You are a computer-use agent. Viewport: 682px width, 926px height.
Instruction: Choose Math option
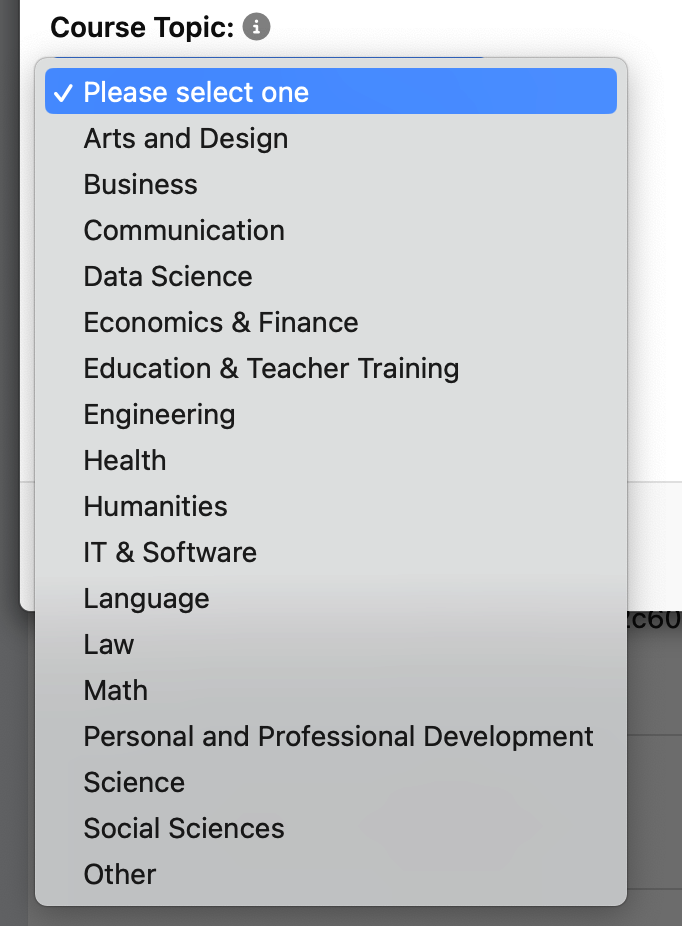[x=331, y=690]
